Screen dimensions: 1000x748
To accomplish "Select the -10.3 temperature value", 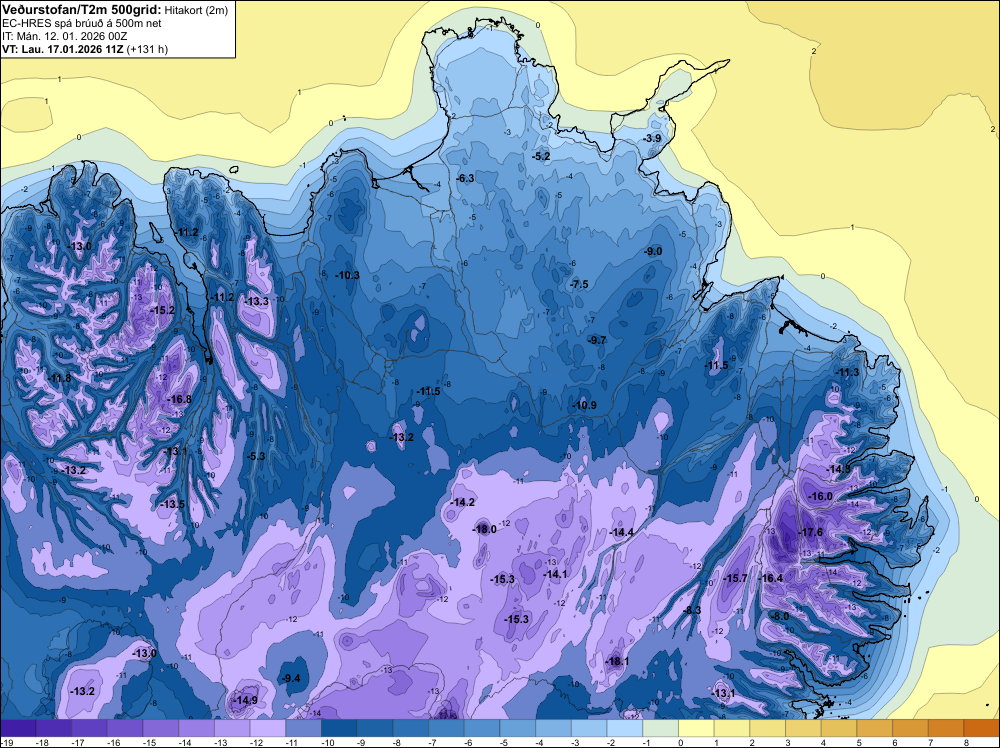I will coord(348,275).
